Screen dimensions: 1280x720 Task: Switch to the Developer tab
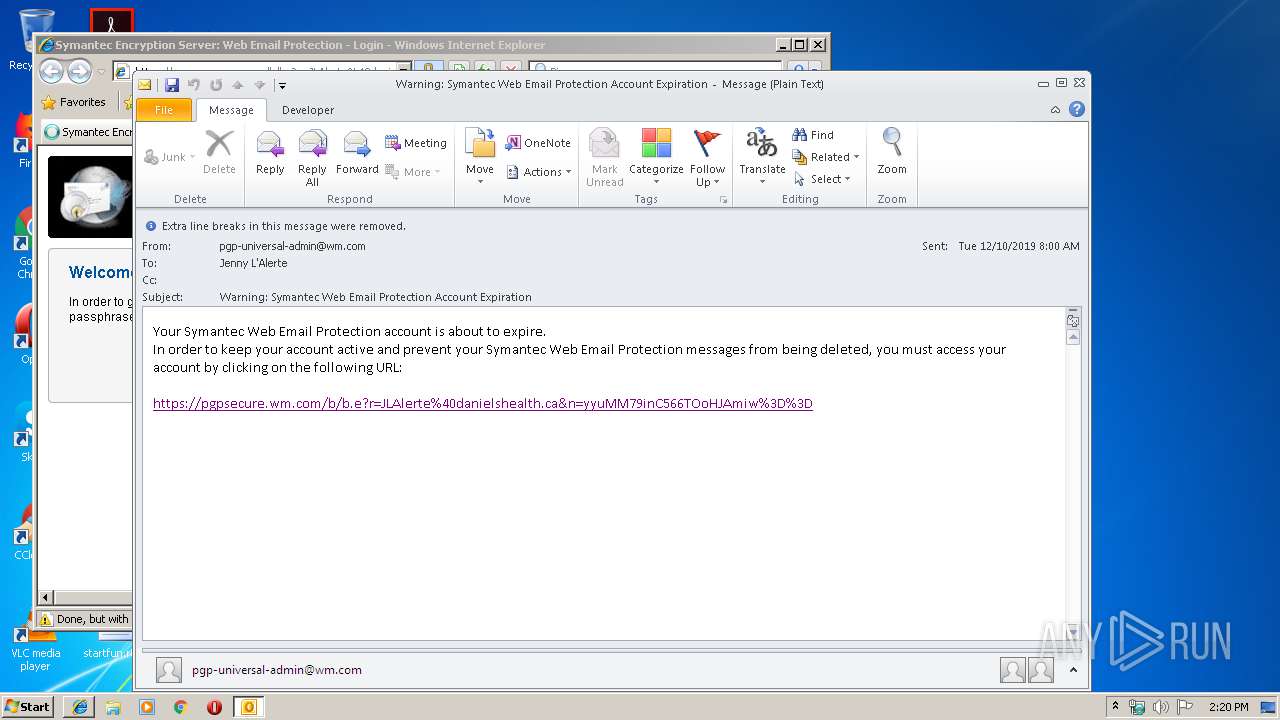(x=308, y=110)
